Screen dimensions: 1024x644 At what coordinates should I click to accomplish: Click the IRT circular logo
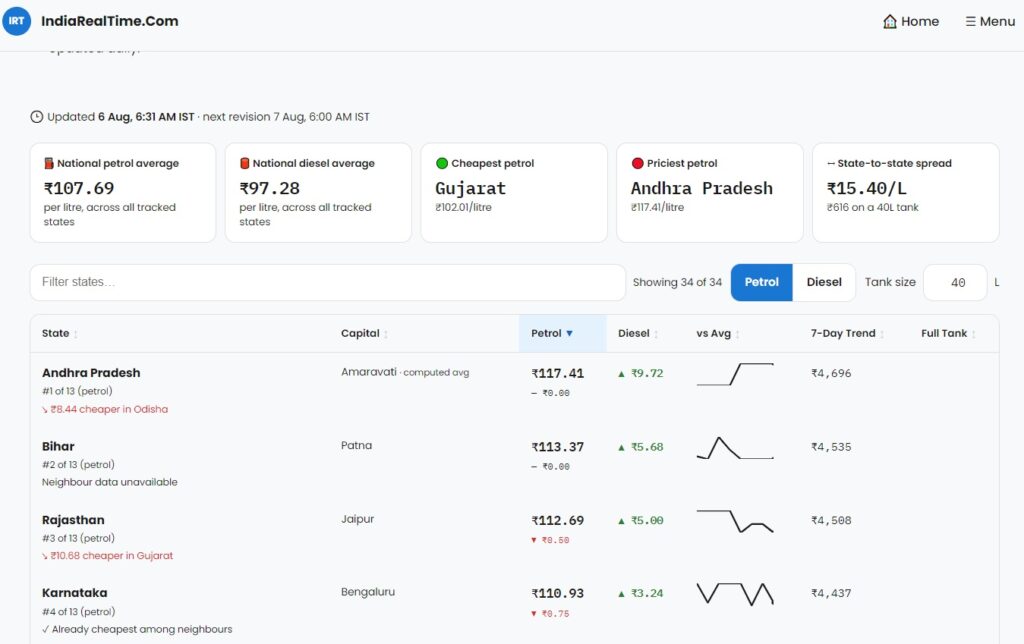pos(16,21)
